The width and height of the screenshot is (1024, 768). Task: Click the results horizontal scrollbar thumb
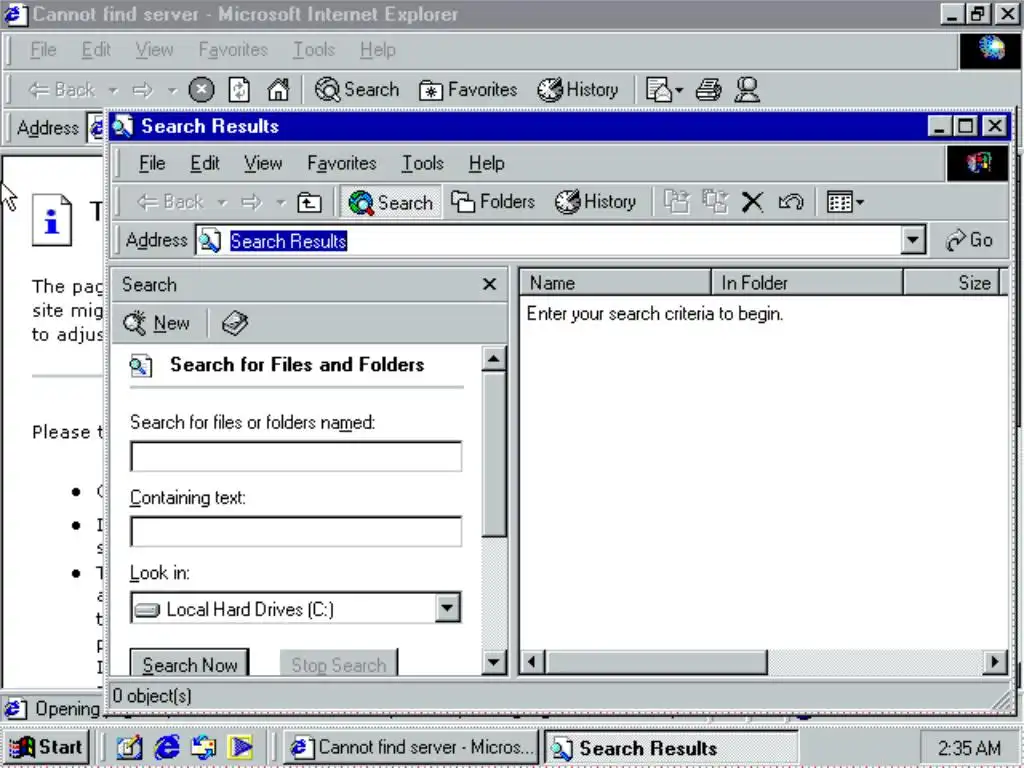(656, 662)
